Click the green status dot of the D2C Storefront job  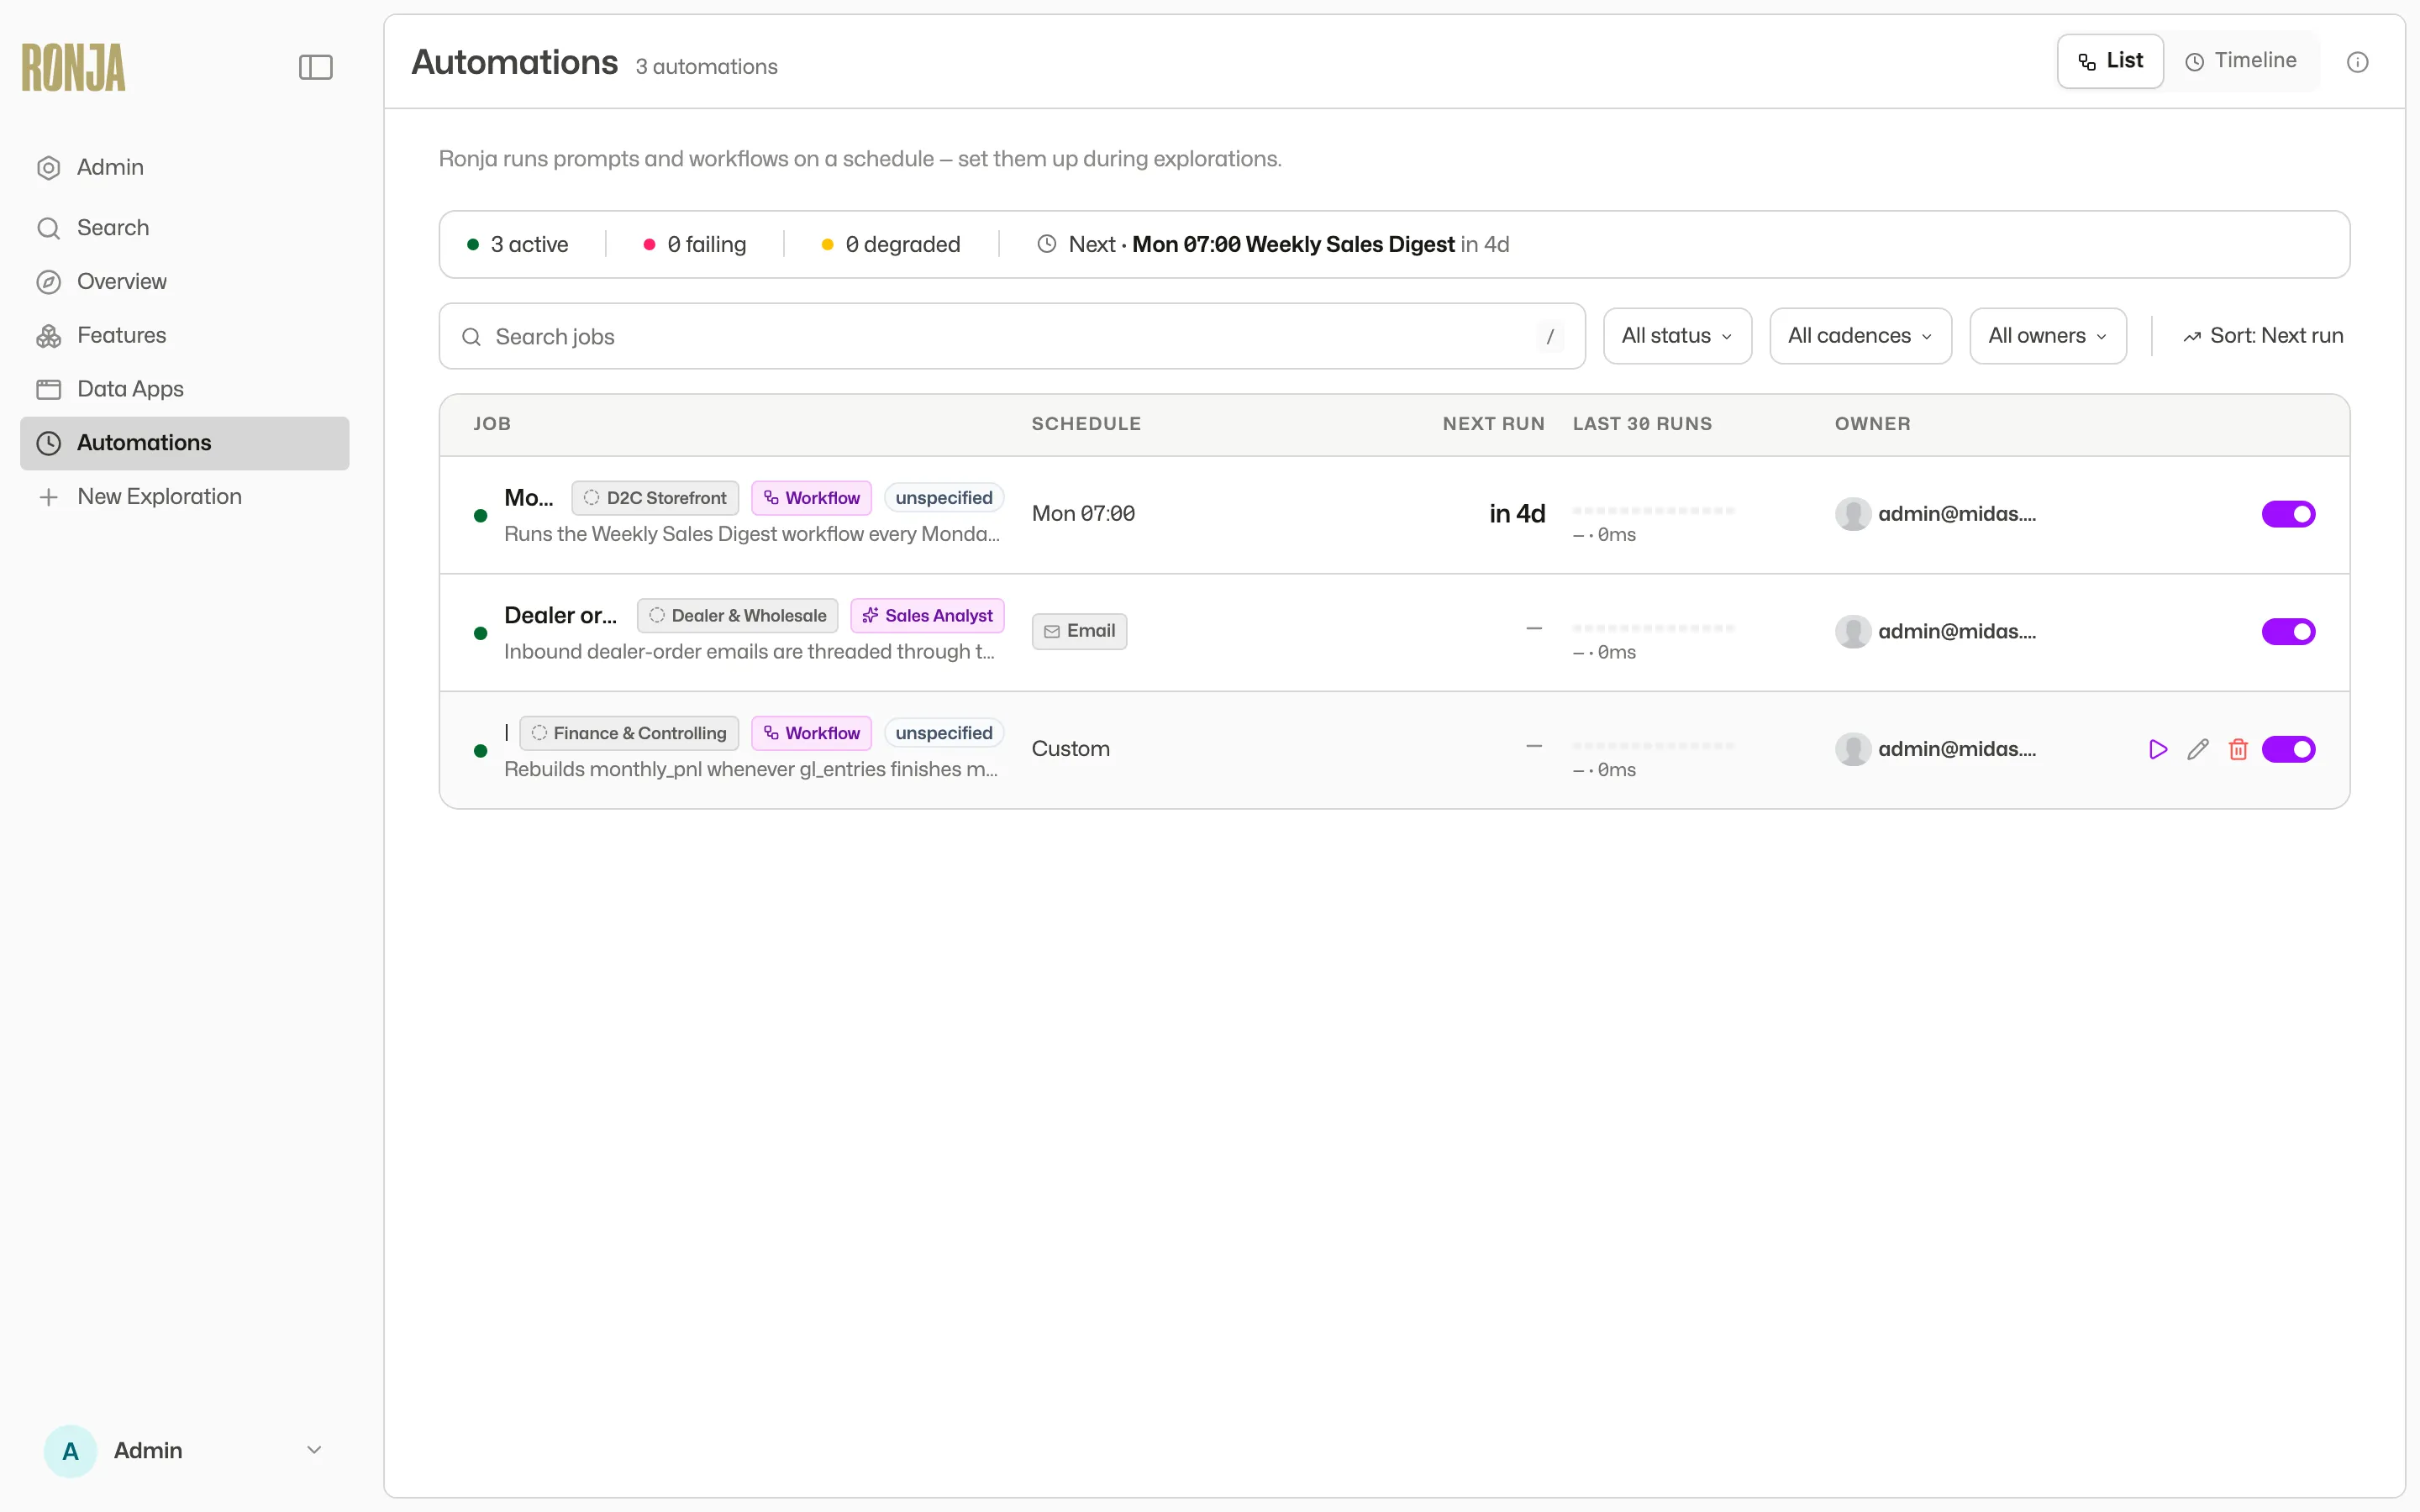point(480,516)
